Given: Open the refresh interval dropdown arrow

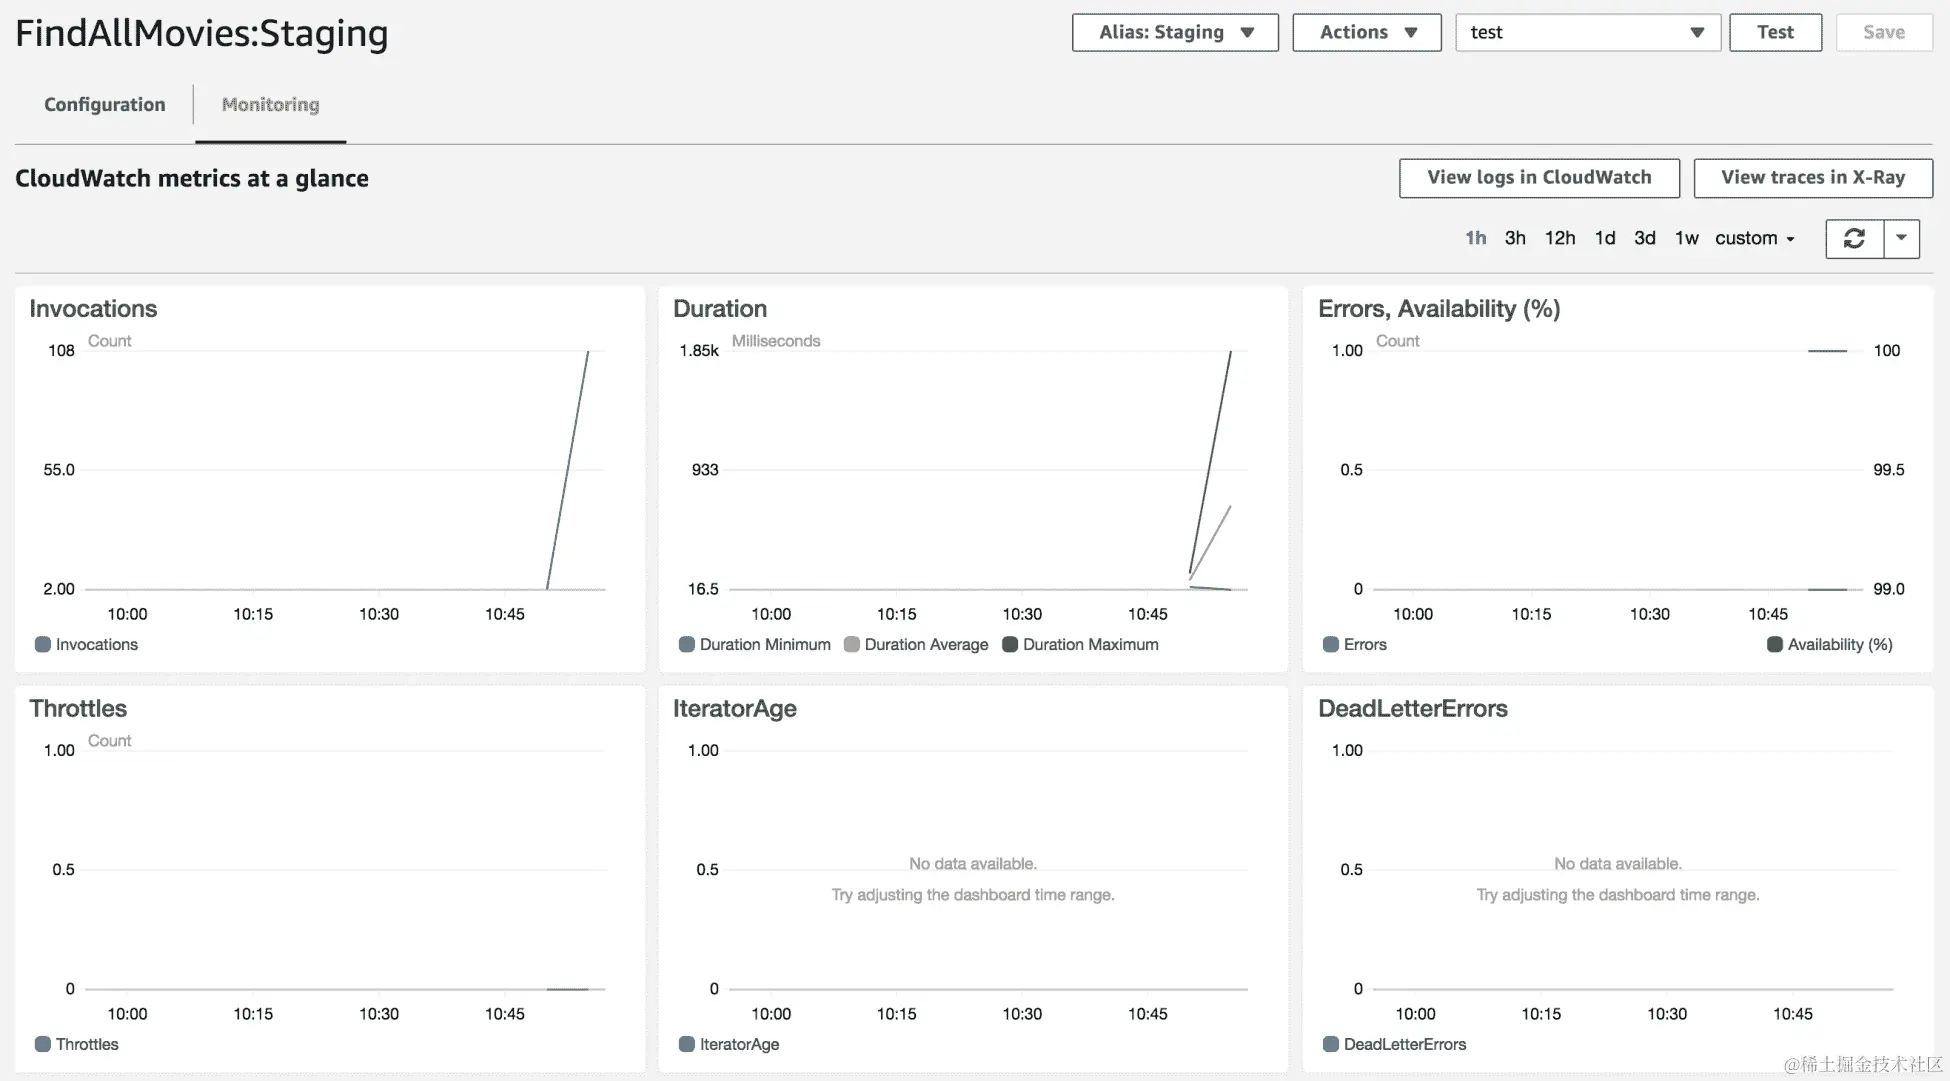Looking at the screenshot, I should pos(1901,238).
